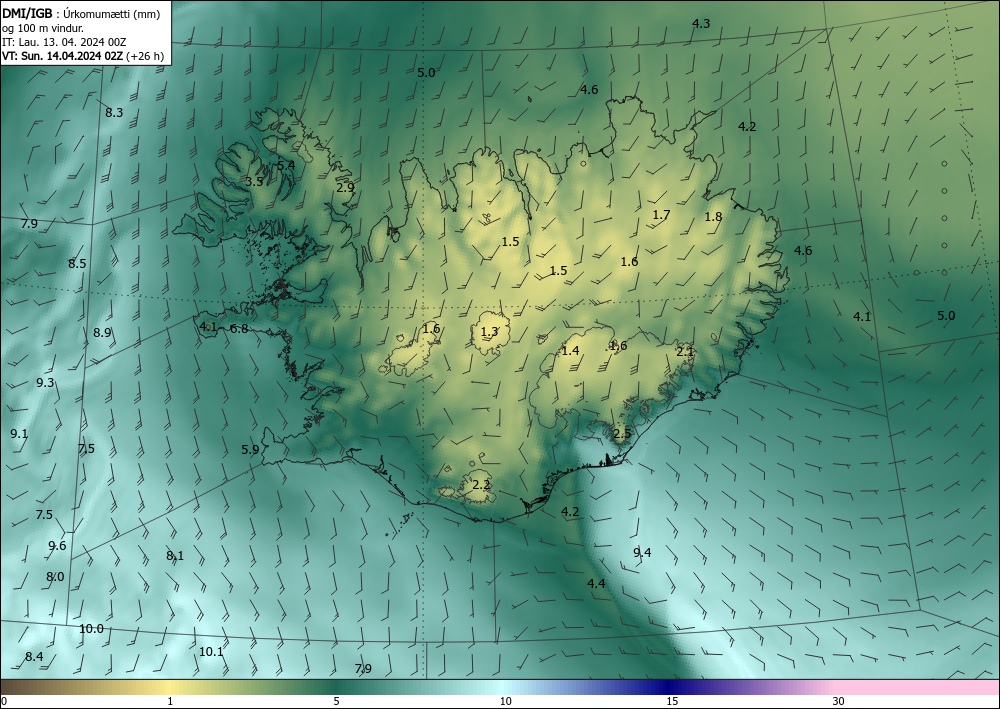The image size is (1000, 709).
Task: Click the map value 9.4
Action: tap(642, 553)
